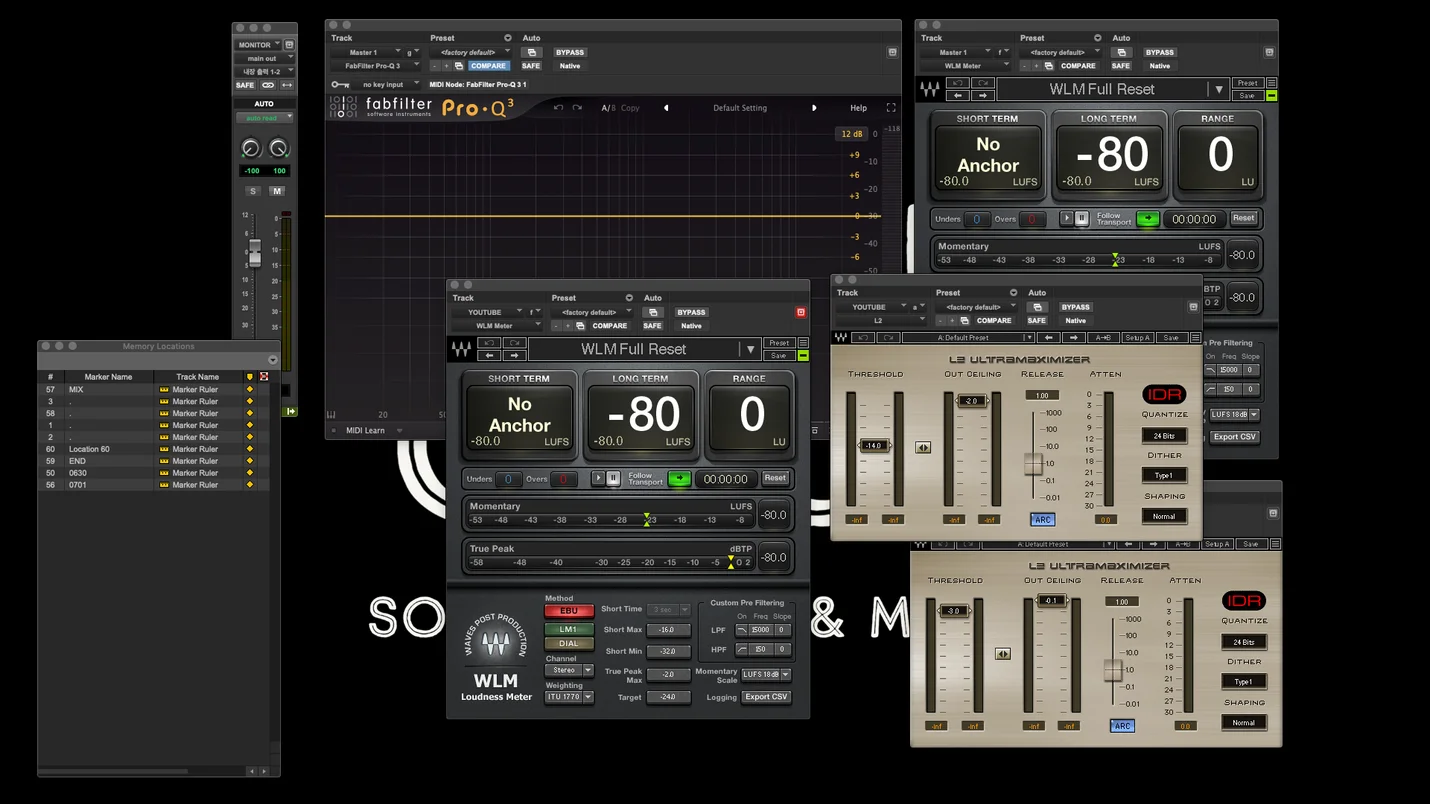The height and width of the screenshot is (804, 1430).
Task: Open no key input dropdown in Pro-Q window
Action: tap(388, 85)
